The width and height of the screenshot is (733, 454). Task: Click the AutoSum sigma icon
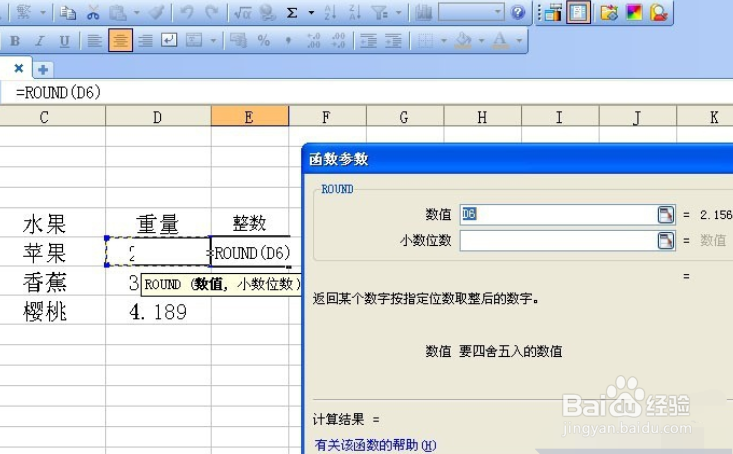[292, 13]
